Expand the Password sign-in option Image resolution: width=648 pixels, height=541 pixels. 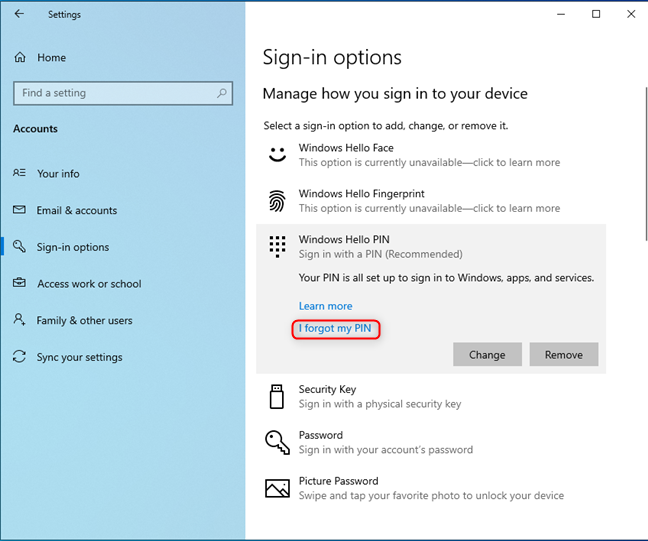point(431,443)
